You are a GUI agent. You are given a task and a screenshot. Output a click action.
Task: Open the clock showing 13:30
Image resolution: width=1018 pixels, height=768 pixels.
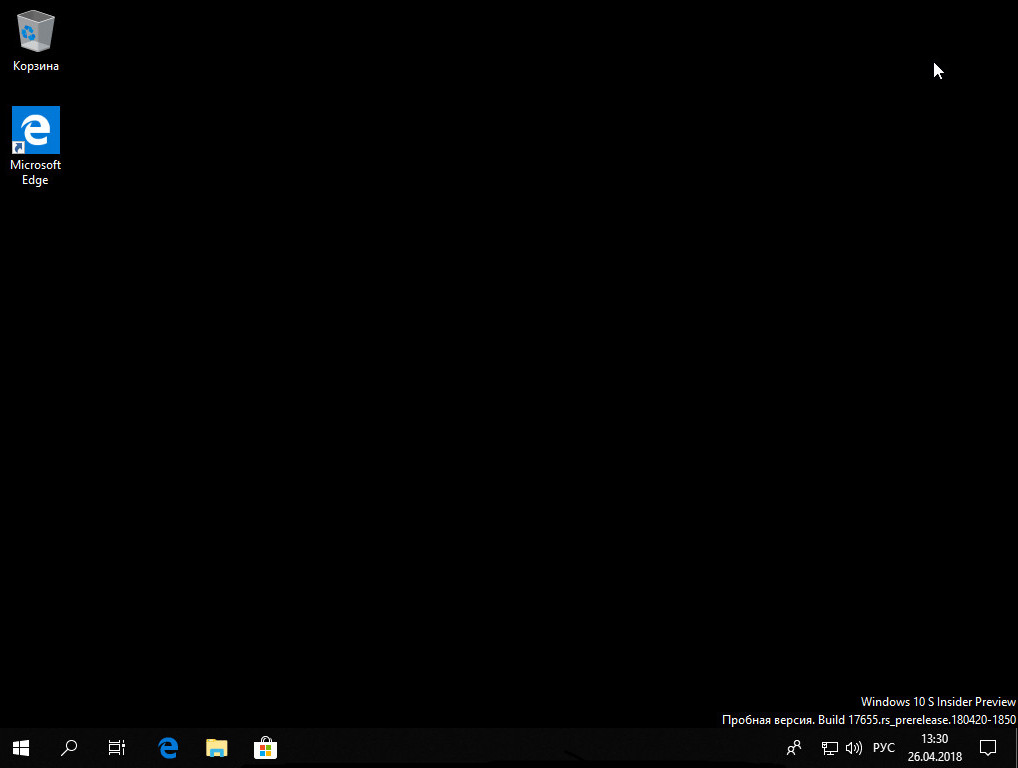tap(934, 748)
